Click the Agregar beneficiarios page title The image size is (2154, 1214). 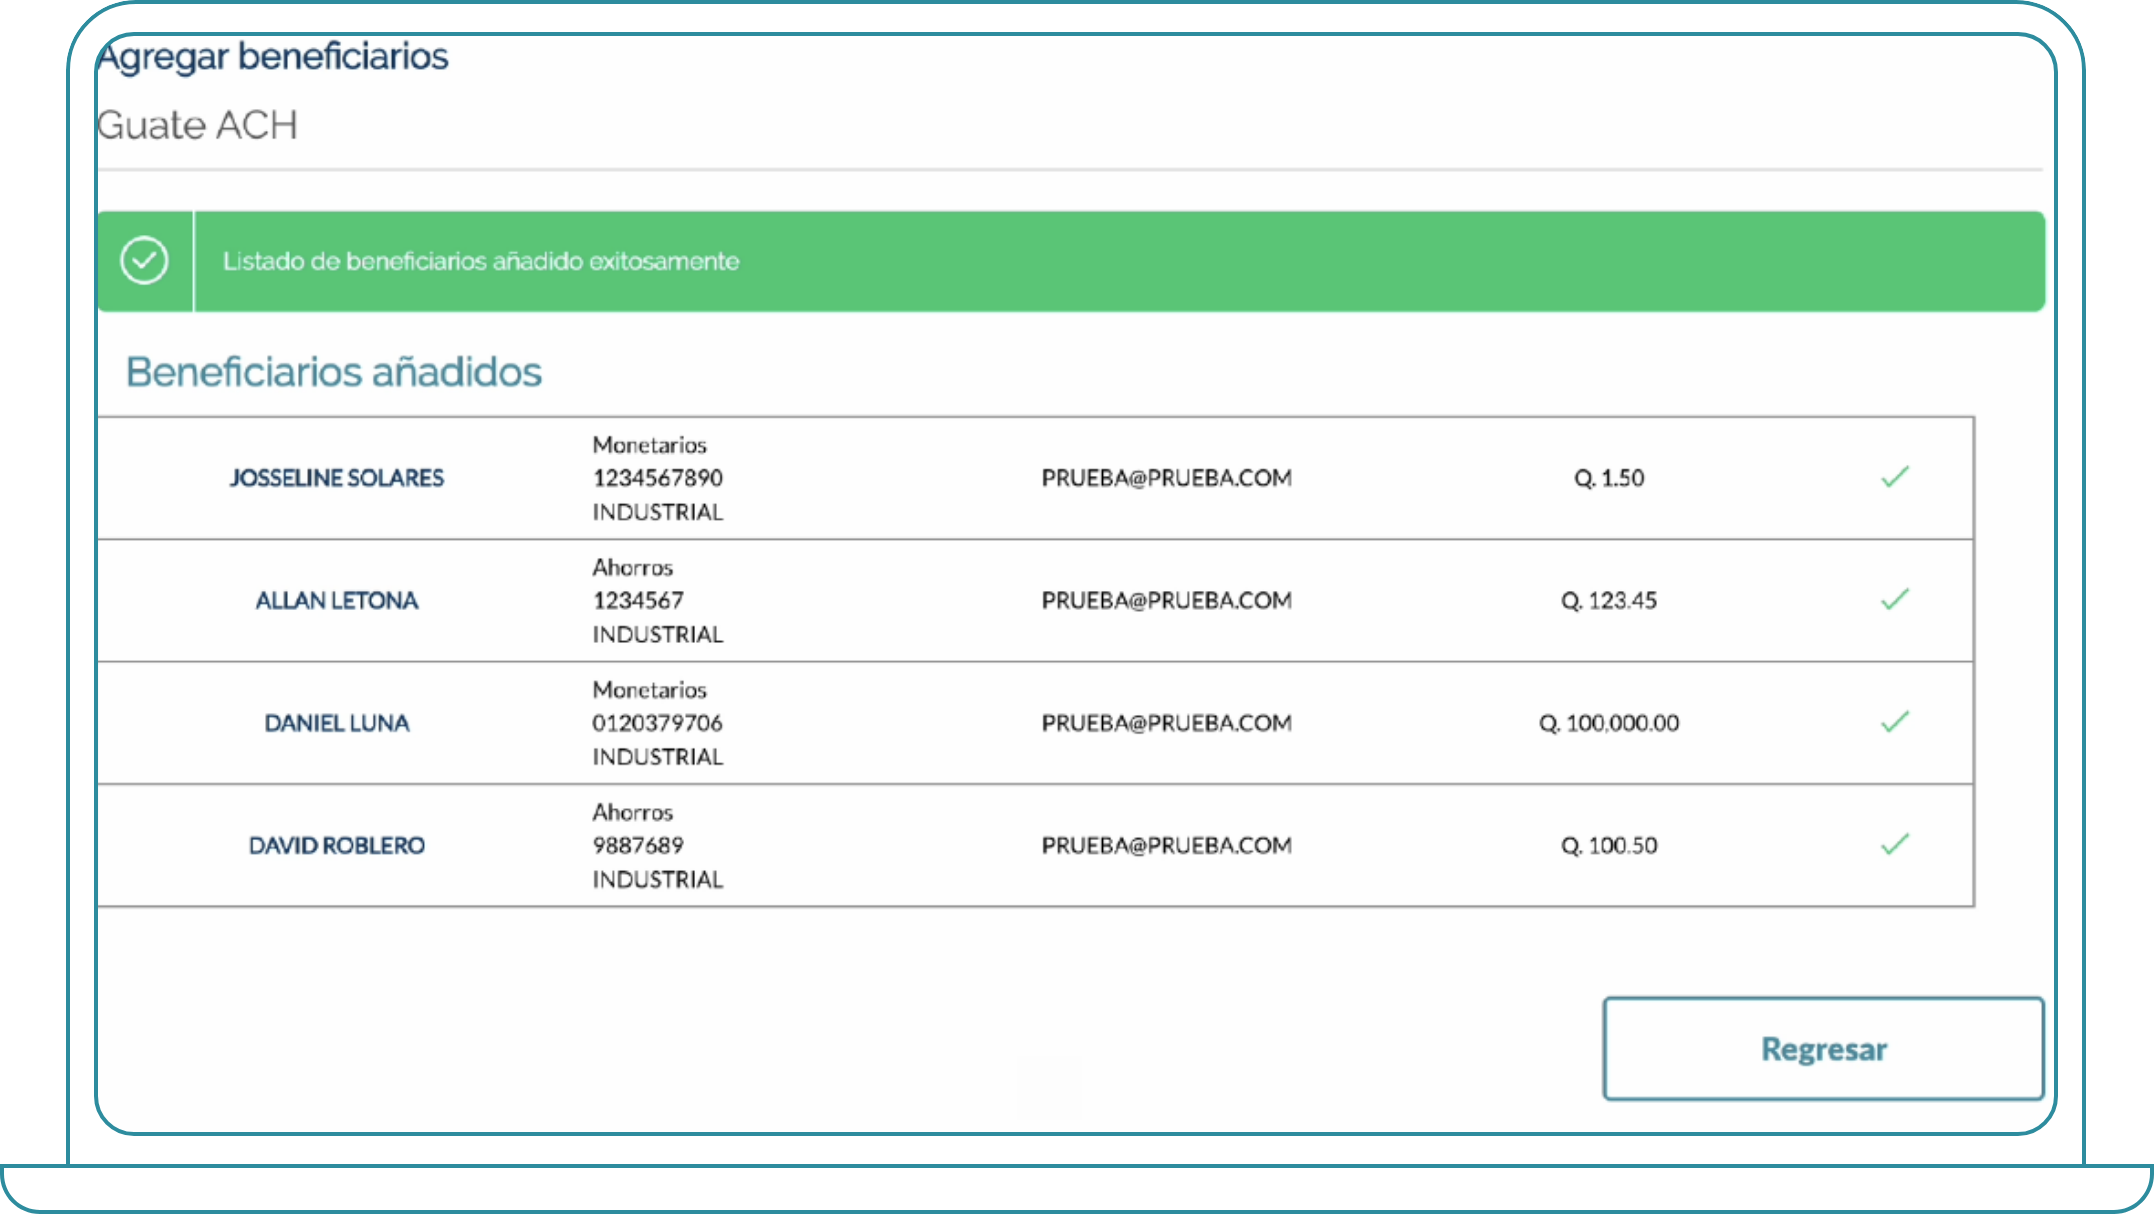point(273,57)
